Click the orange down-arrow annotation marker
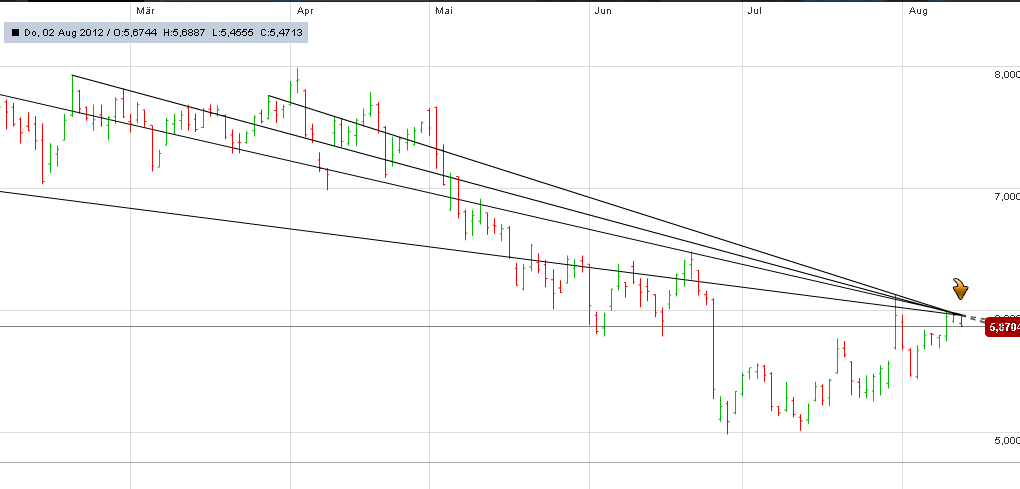The image size is (1020, 489). [961, 290]
